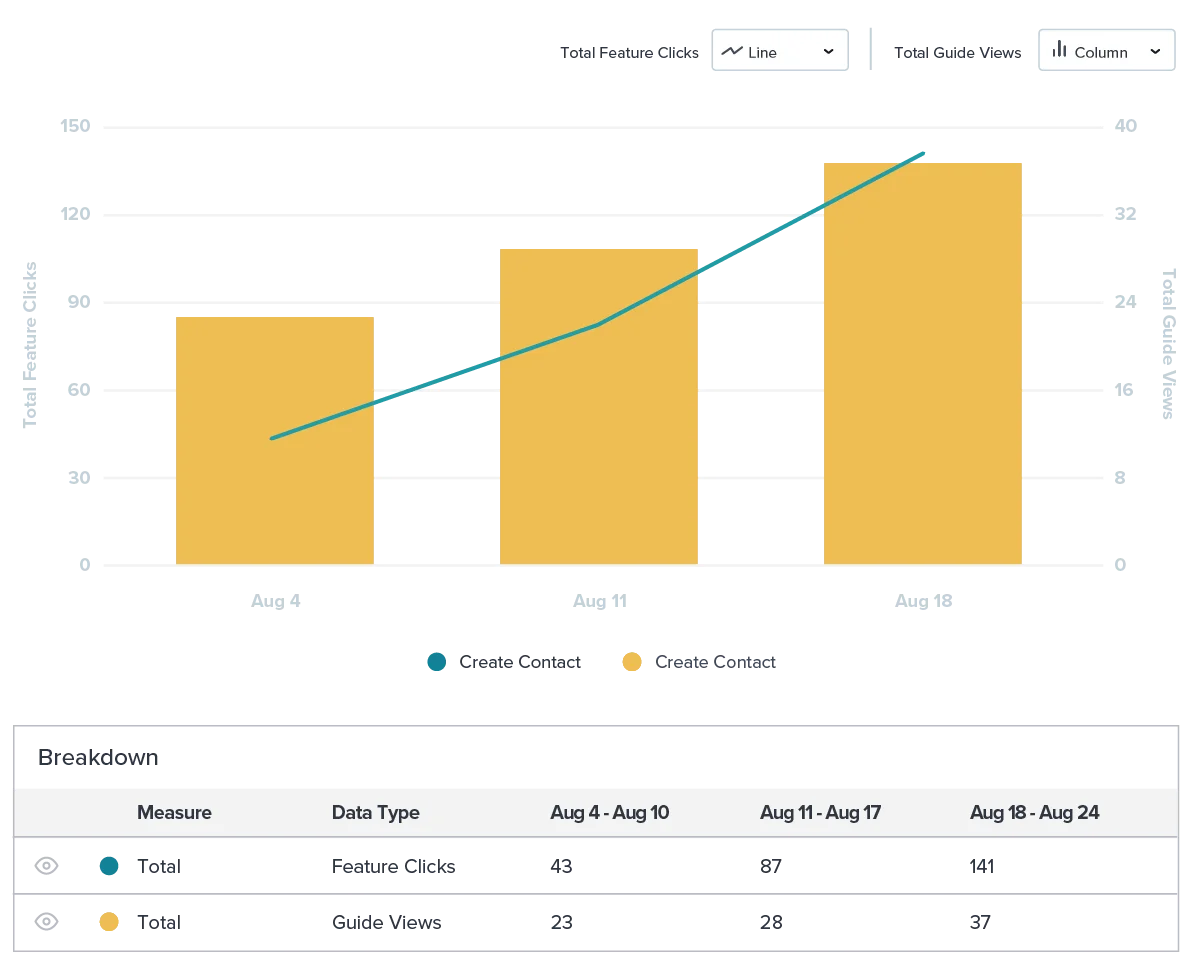Sort by the Data Type column header

pyautogui.click(x=375, y=812)
